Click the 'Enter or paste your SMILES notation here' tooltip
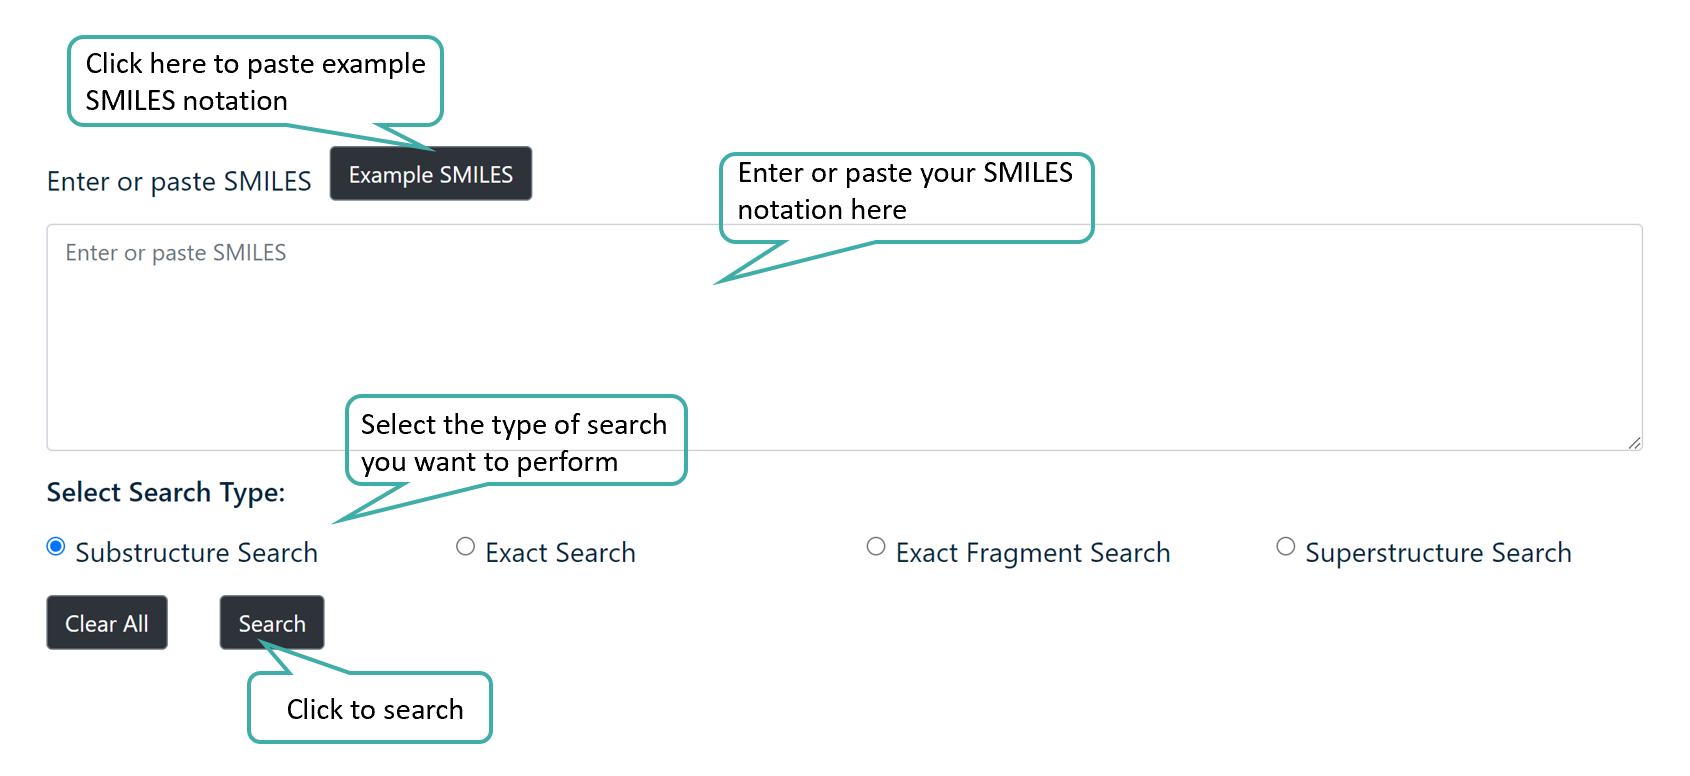This screenshot has height=776, width=1690. click(906, 192)
